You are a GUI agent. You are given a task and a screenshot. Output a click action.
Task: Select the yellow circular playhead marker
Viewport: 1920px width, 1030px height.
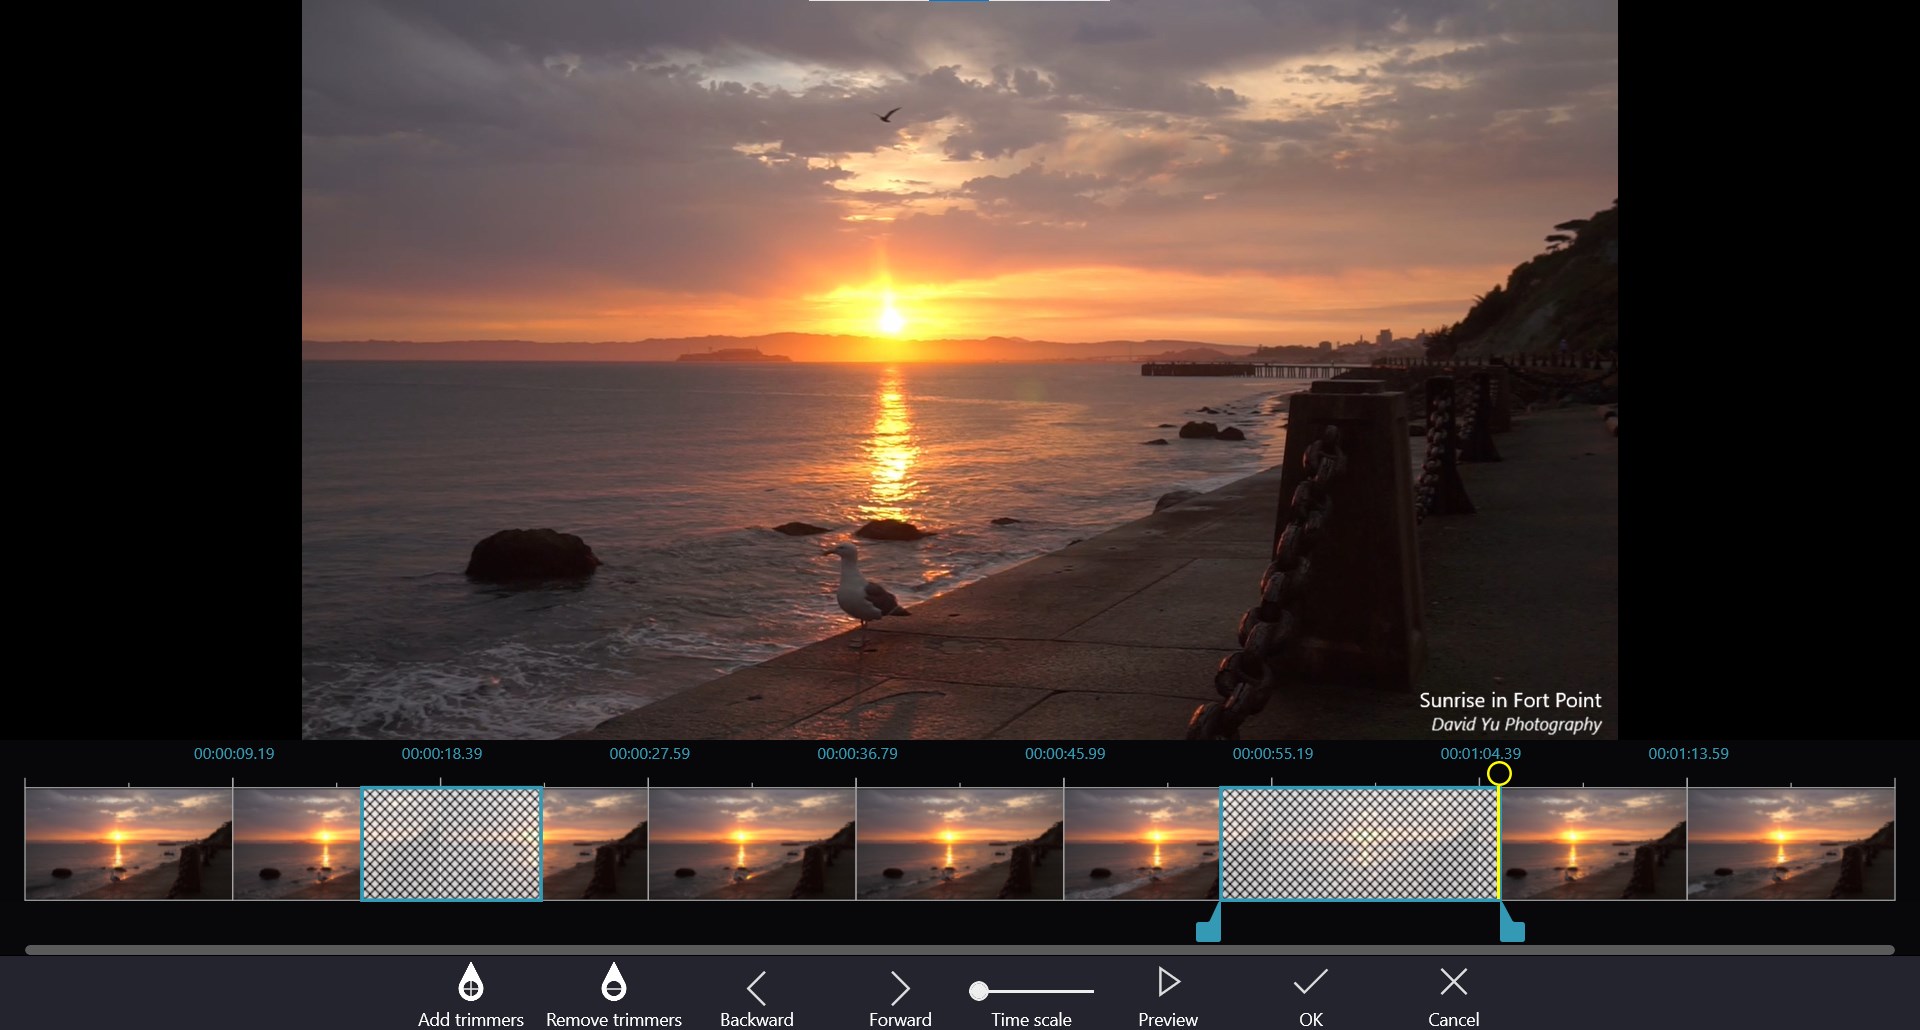(1499, 772)
